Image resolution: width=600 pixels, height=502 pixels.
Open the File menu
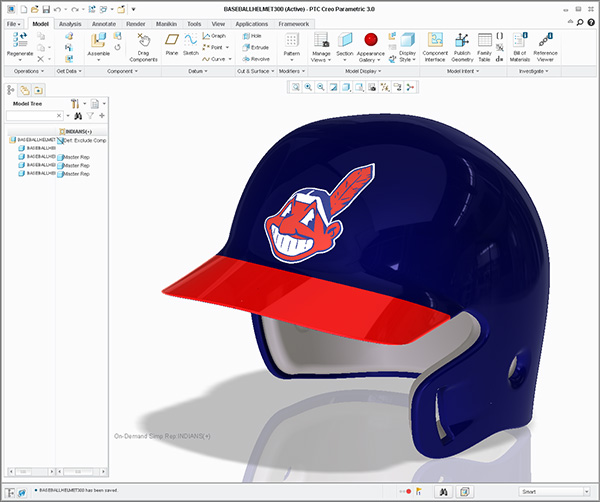tap(14, 24)
